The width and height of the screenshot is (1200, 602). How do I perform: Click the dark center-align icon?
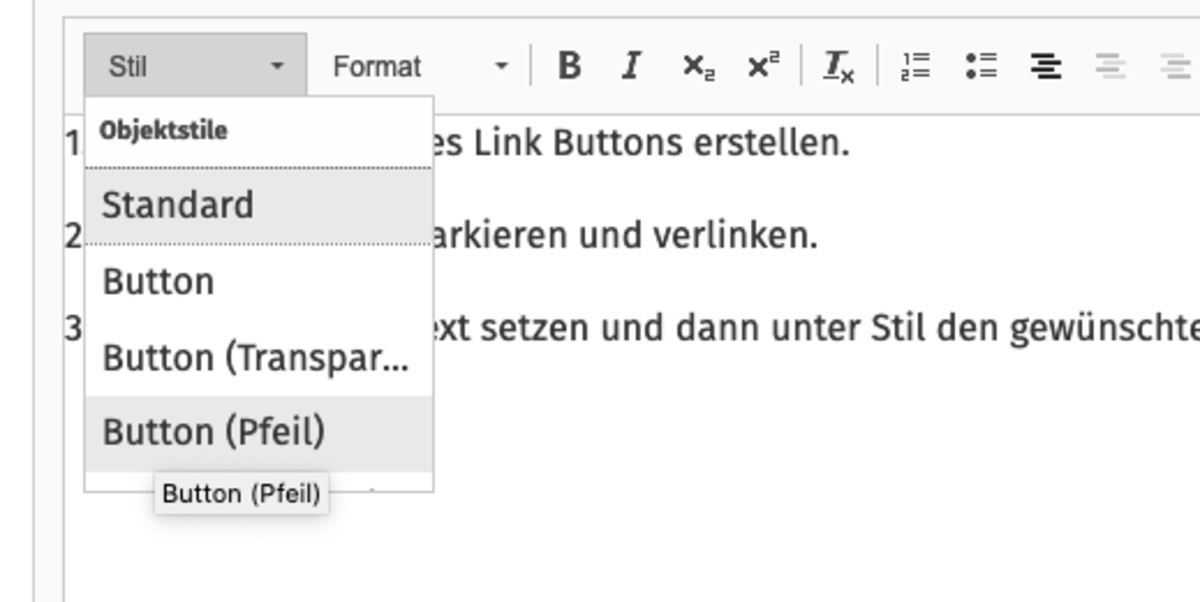pyautogui.click(x=1046, y=67)
